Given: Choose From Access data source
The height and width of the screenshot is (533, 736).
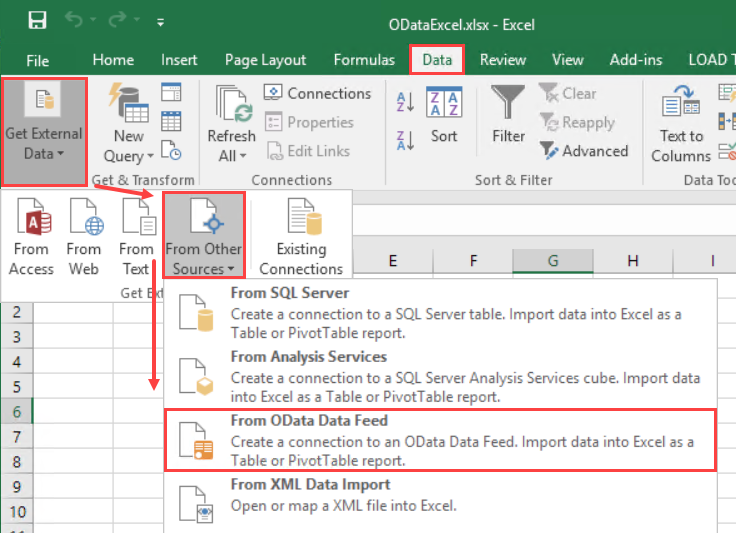Looking at the screenshot, I should tap(31, 236).
